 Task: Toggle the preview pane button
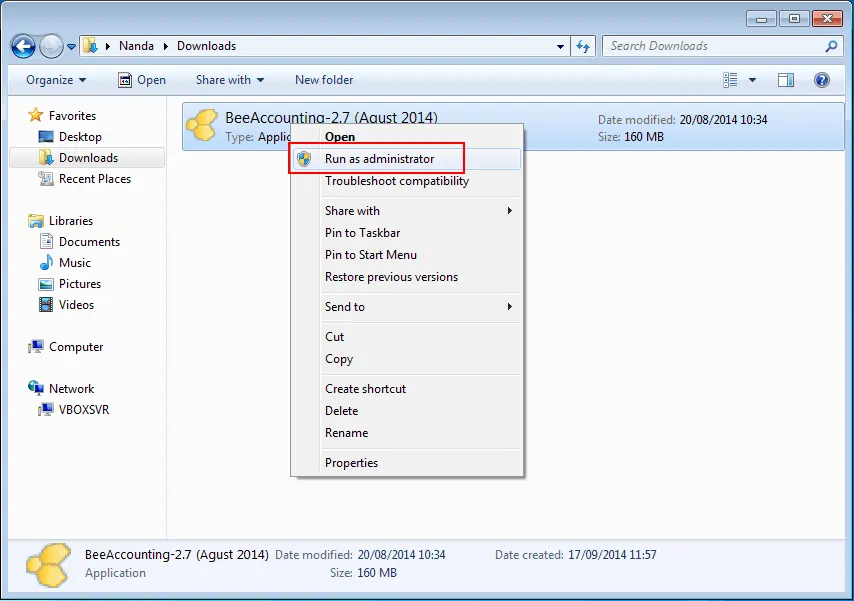(x=785, y=80)
